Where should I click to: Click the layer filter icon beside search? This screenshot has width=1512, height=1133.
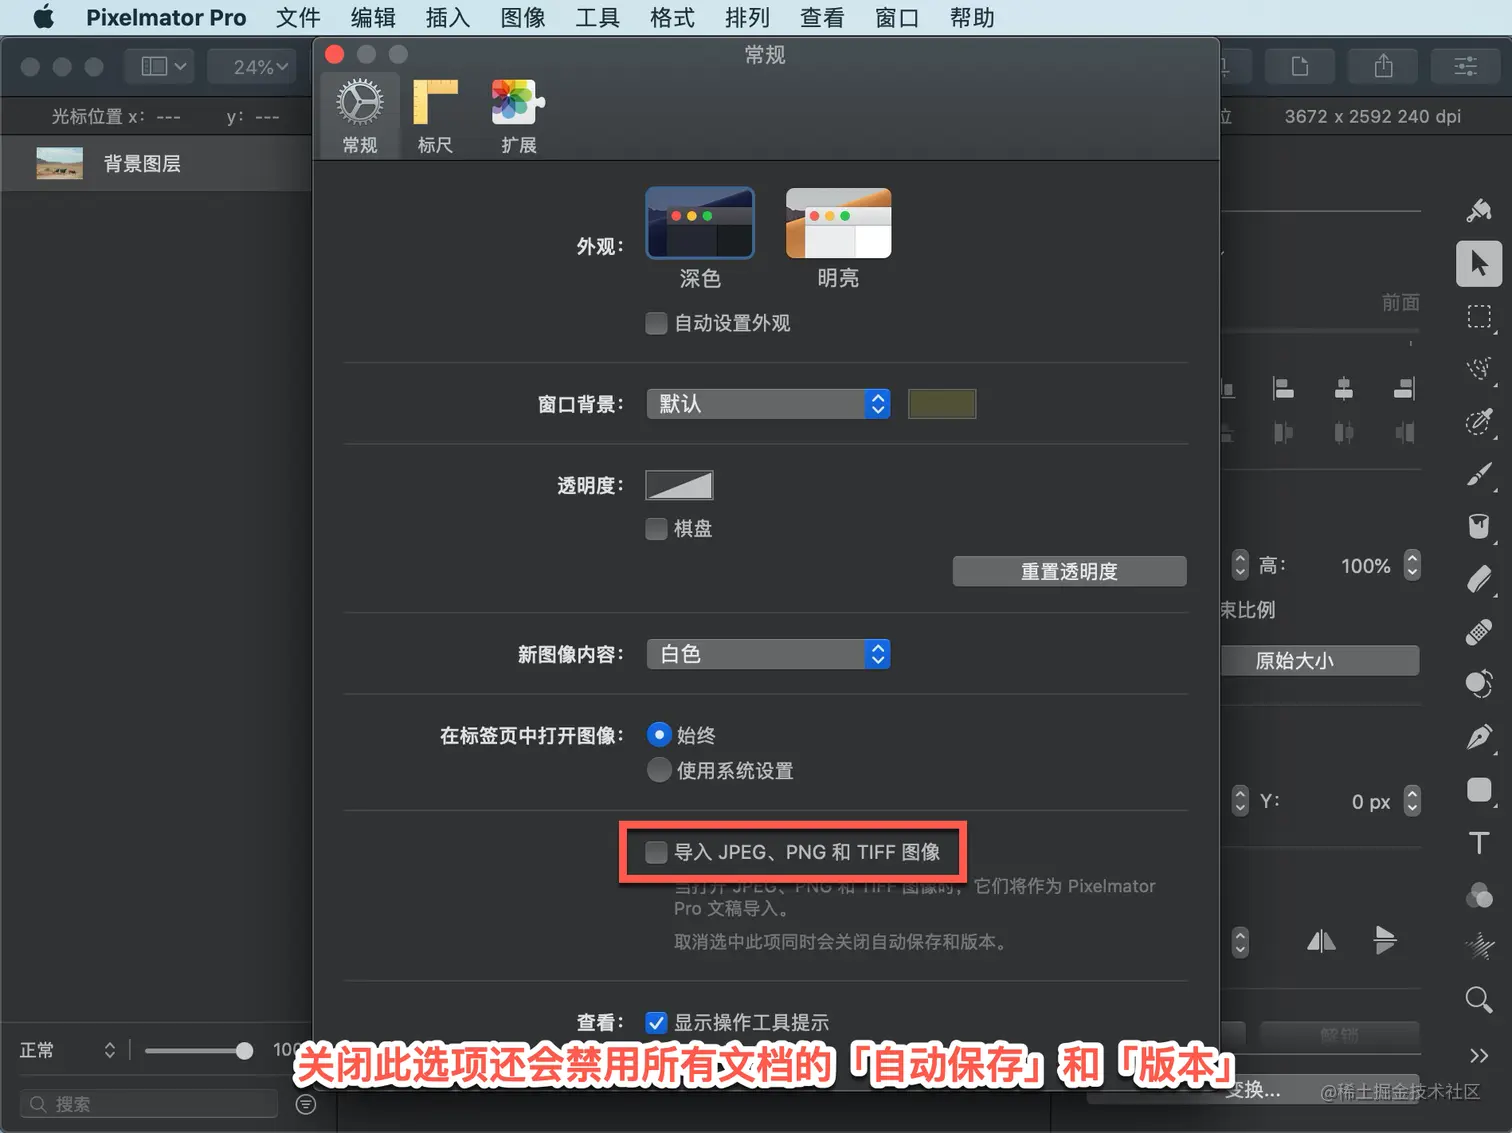(x=306, y=1104)
